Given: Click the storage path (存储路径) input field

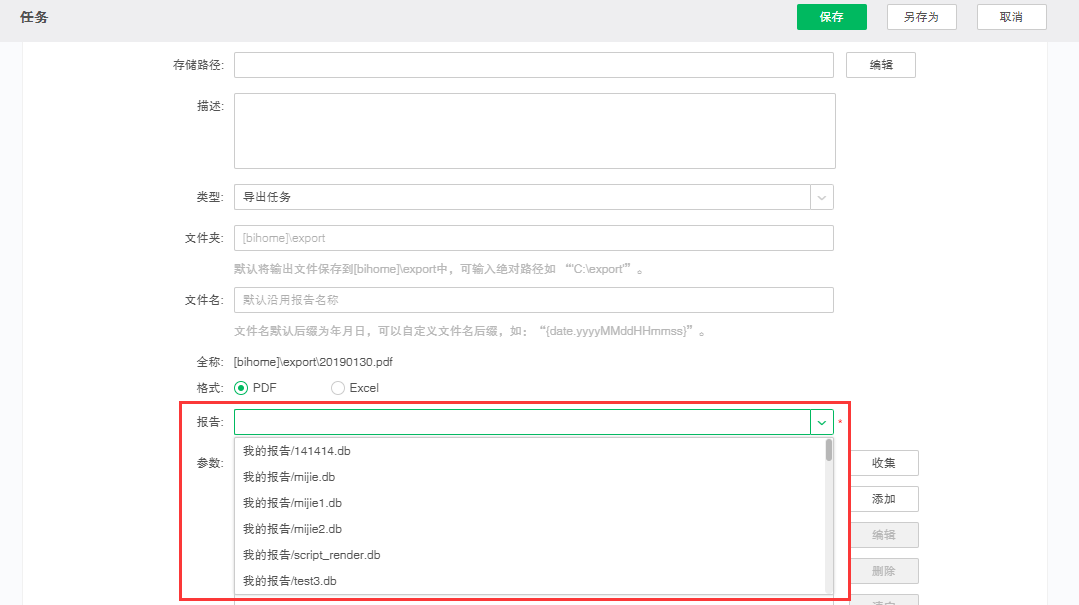Looking at the screenshot, I should (x=533, y=65).
